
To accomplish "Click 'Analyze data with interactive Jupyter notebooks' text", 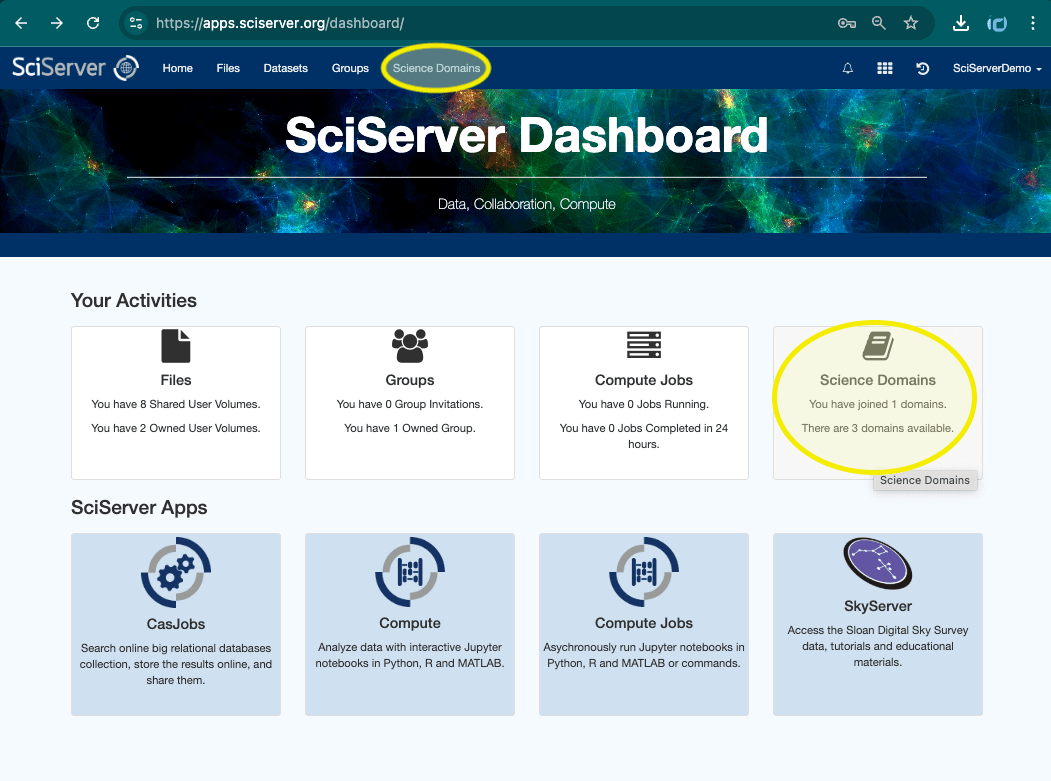I will coord(410,655).
